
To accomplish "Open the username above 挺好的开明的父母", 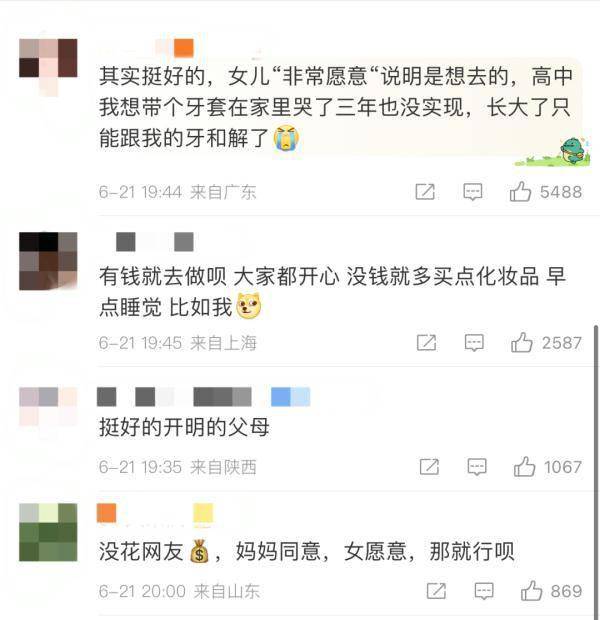I will coord(174,397).
